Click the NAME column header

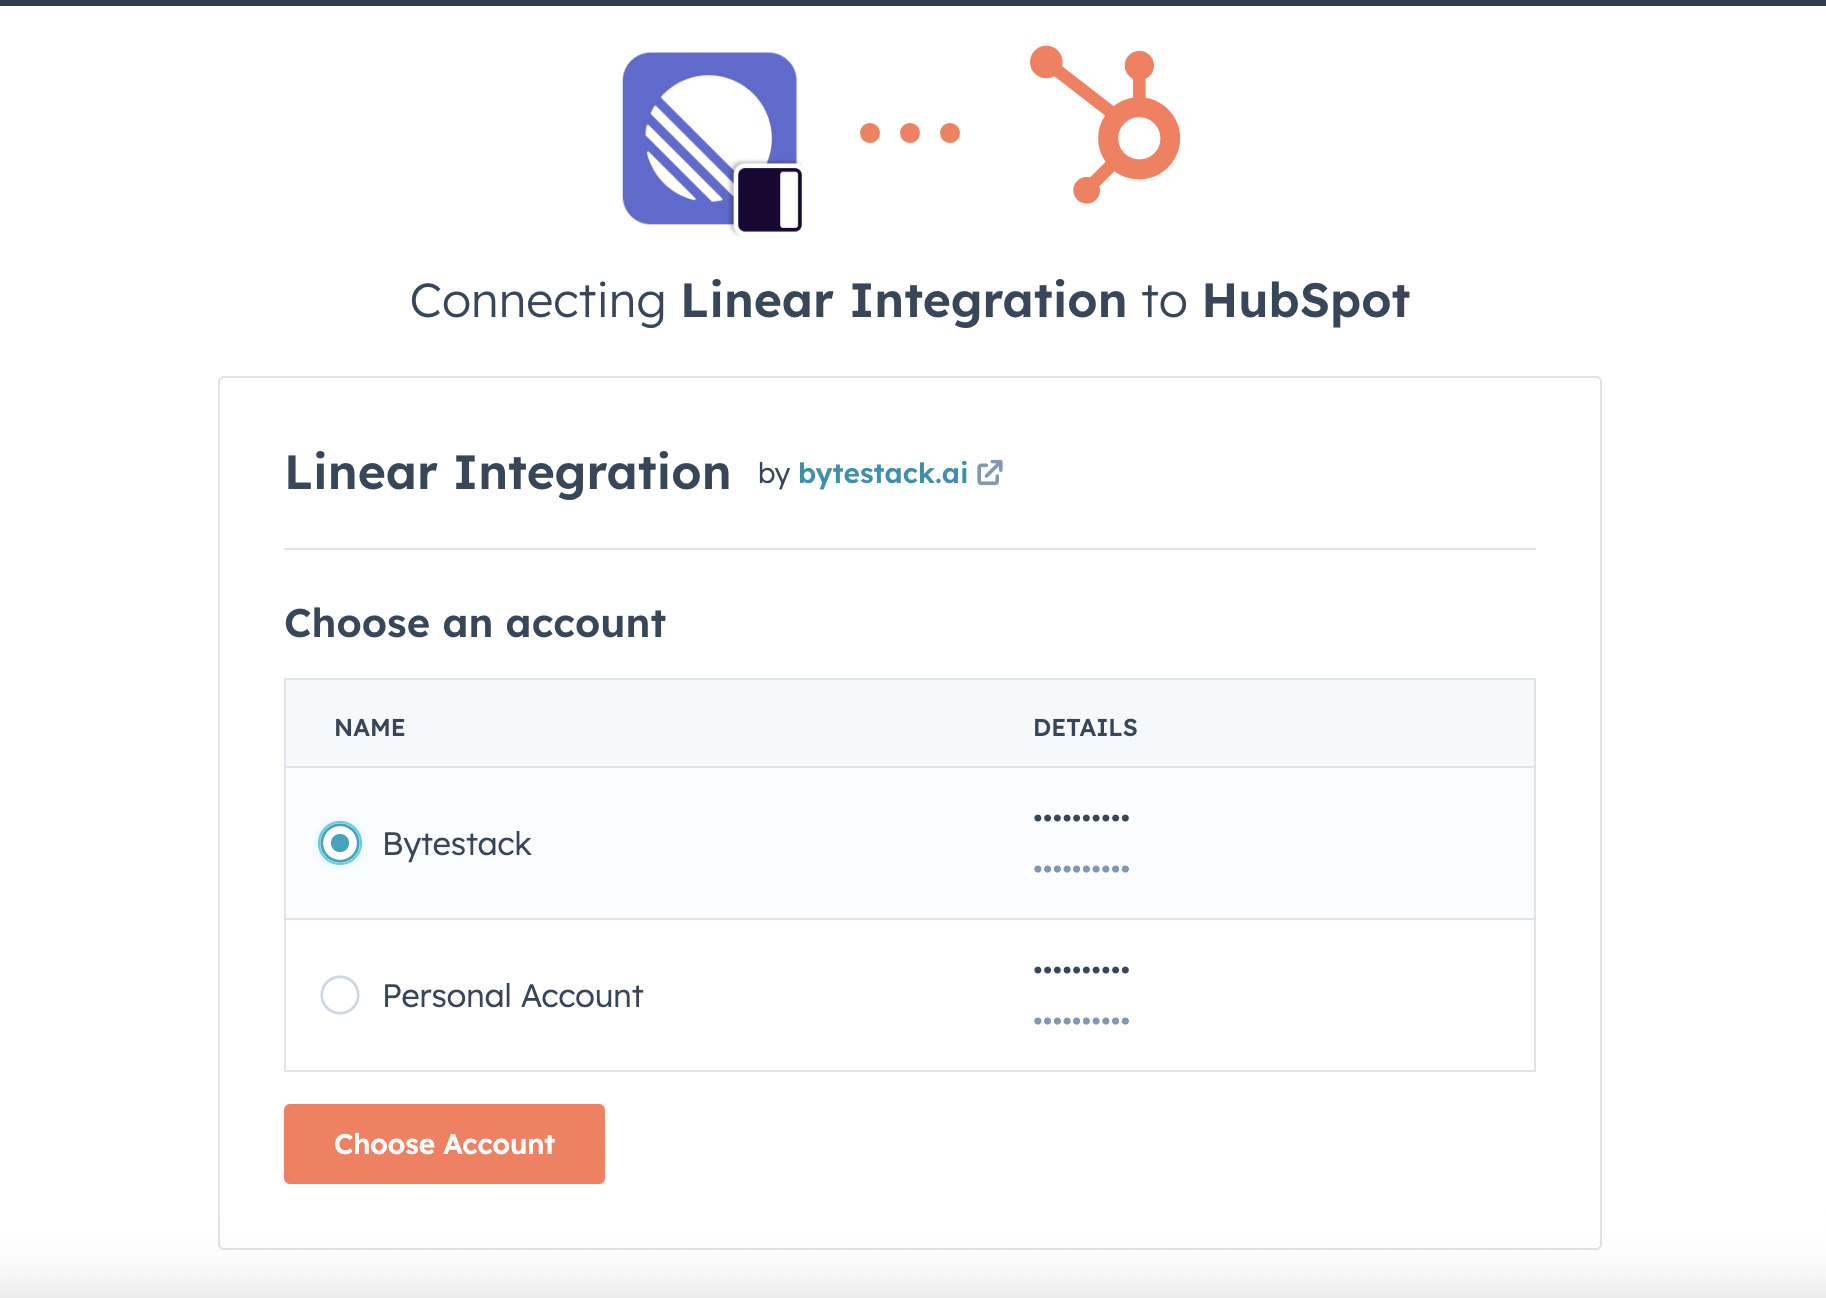pos(369,727)
